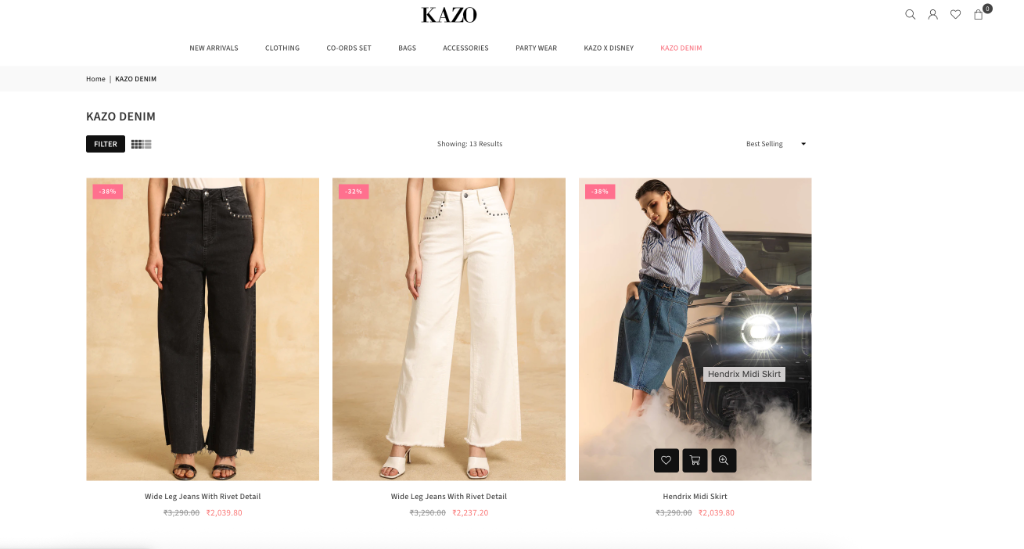The width and height of the screenshot is (1024, 549).
Task: Open the BAGS menu item
Action: (407, 48)
